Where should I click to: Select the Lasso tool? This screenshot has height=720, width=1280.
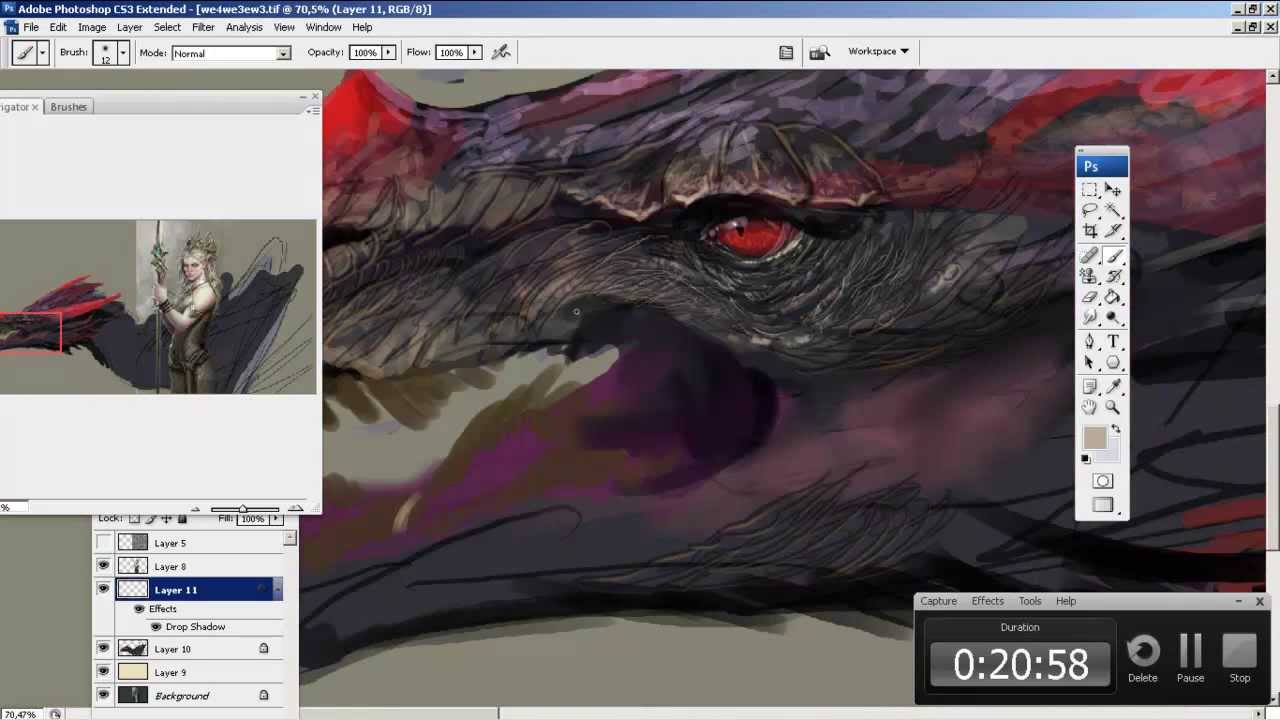pos(1090,210)
